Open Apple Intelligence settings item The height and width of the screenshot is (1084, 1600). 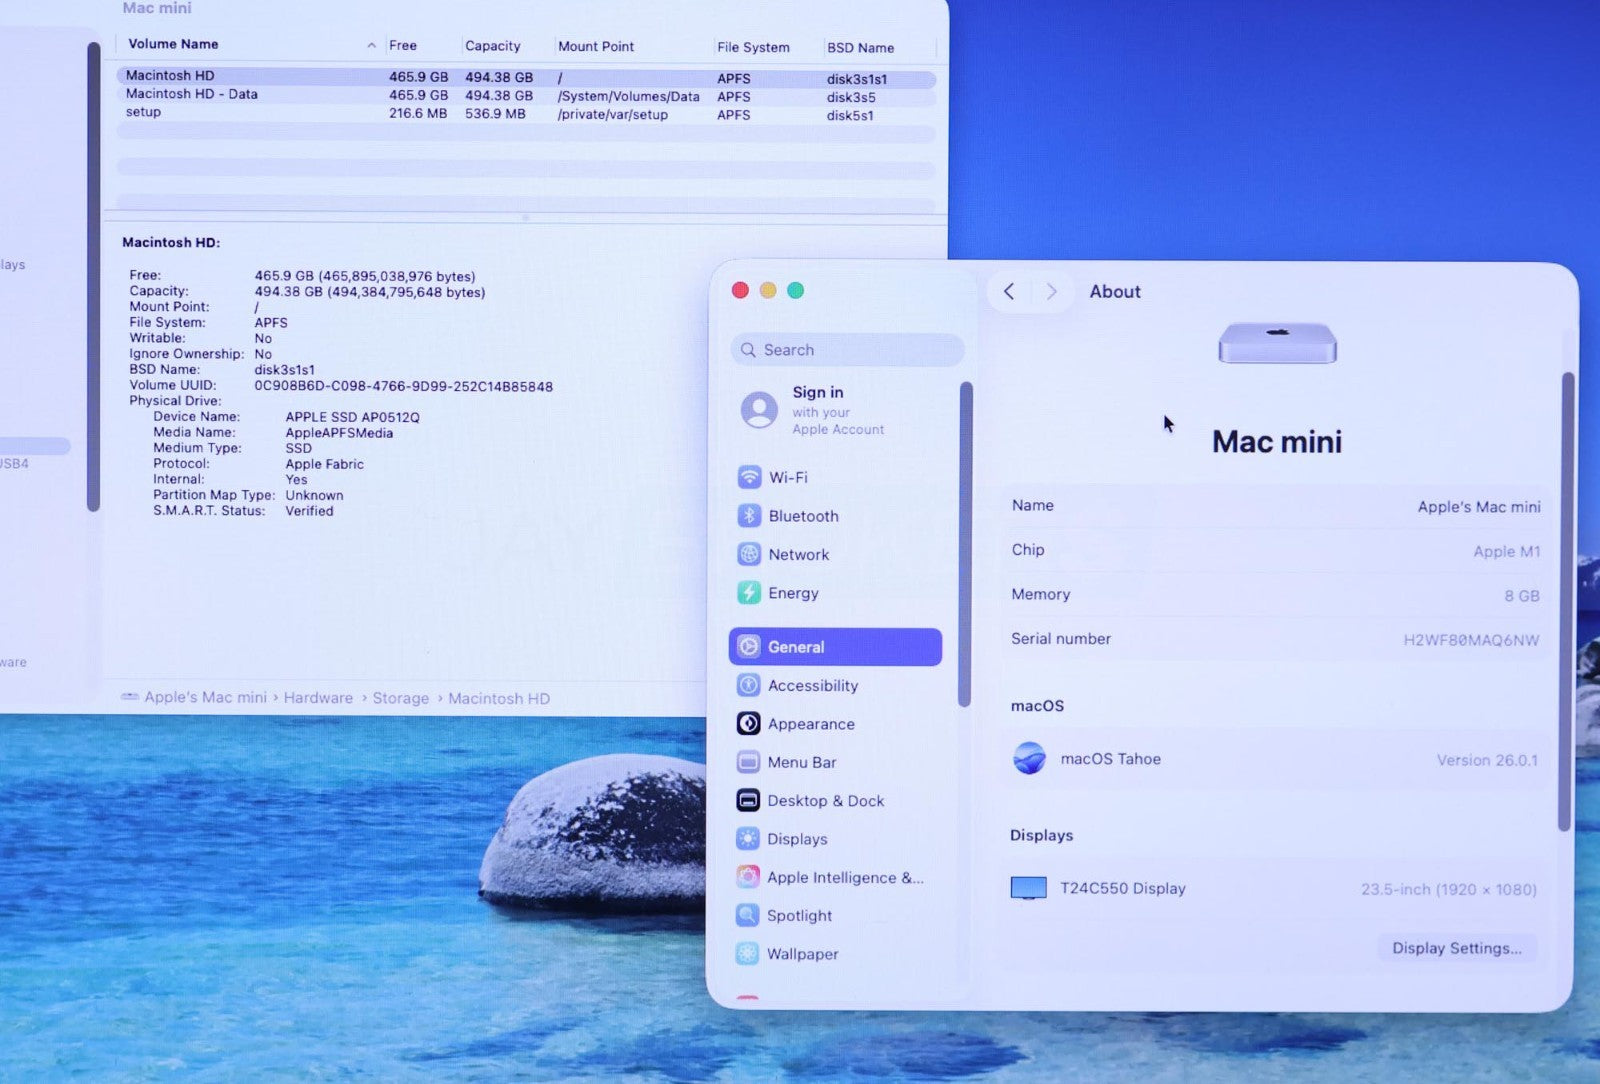(844, 877)
